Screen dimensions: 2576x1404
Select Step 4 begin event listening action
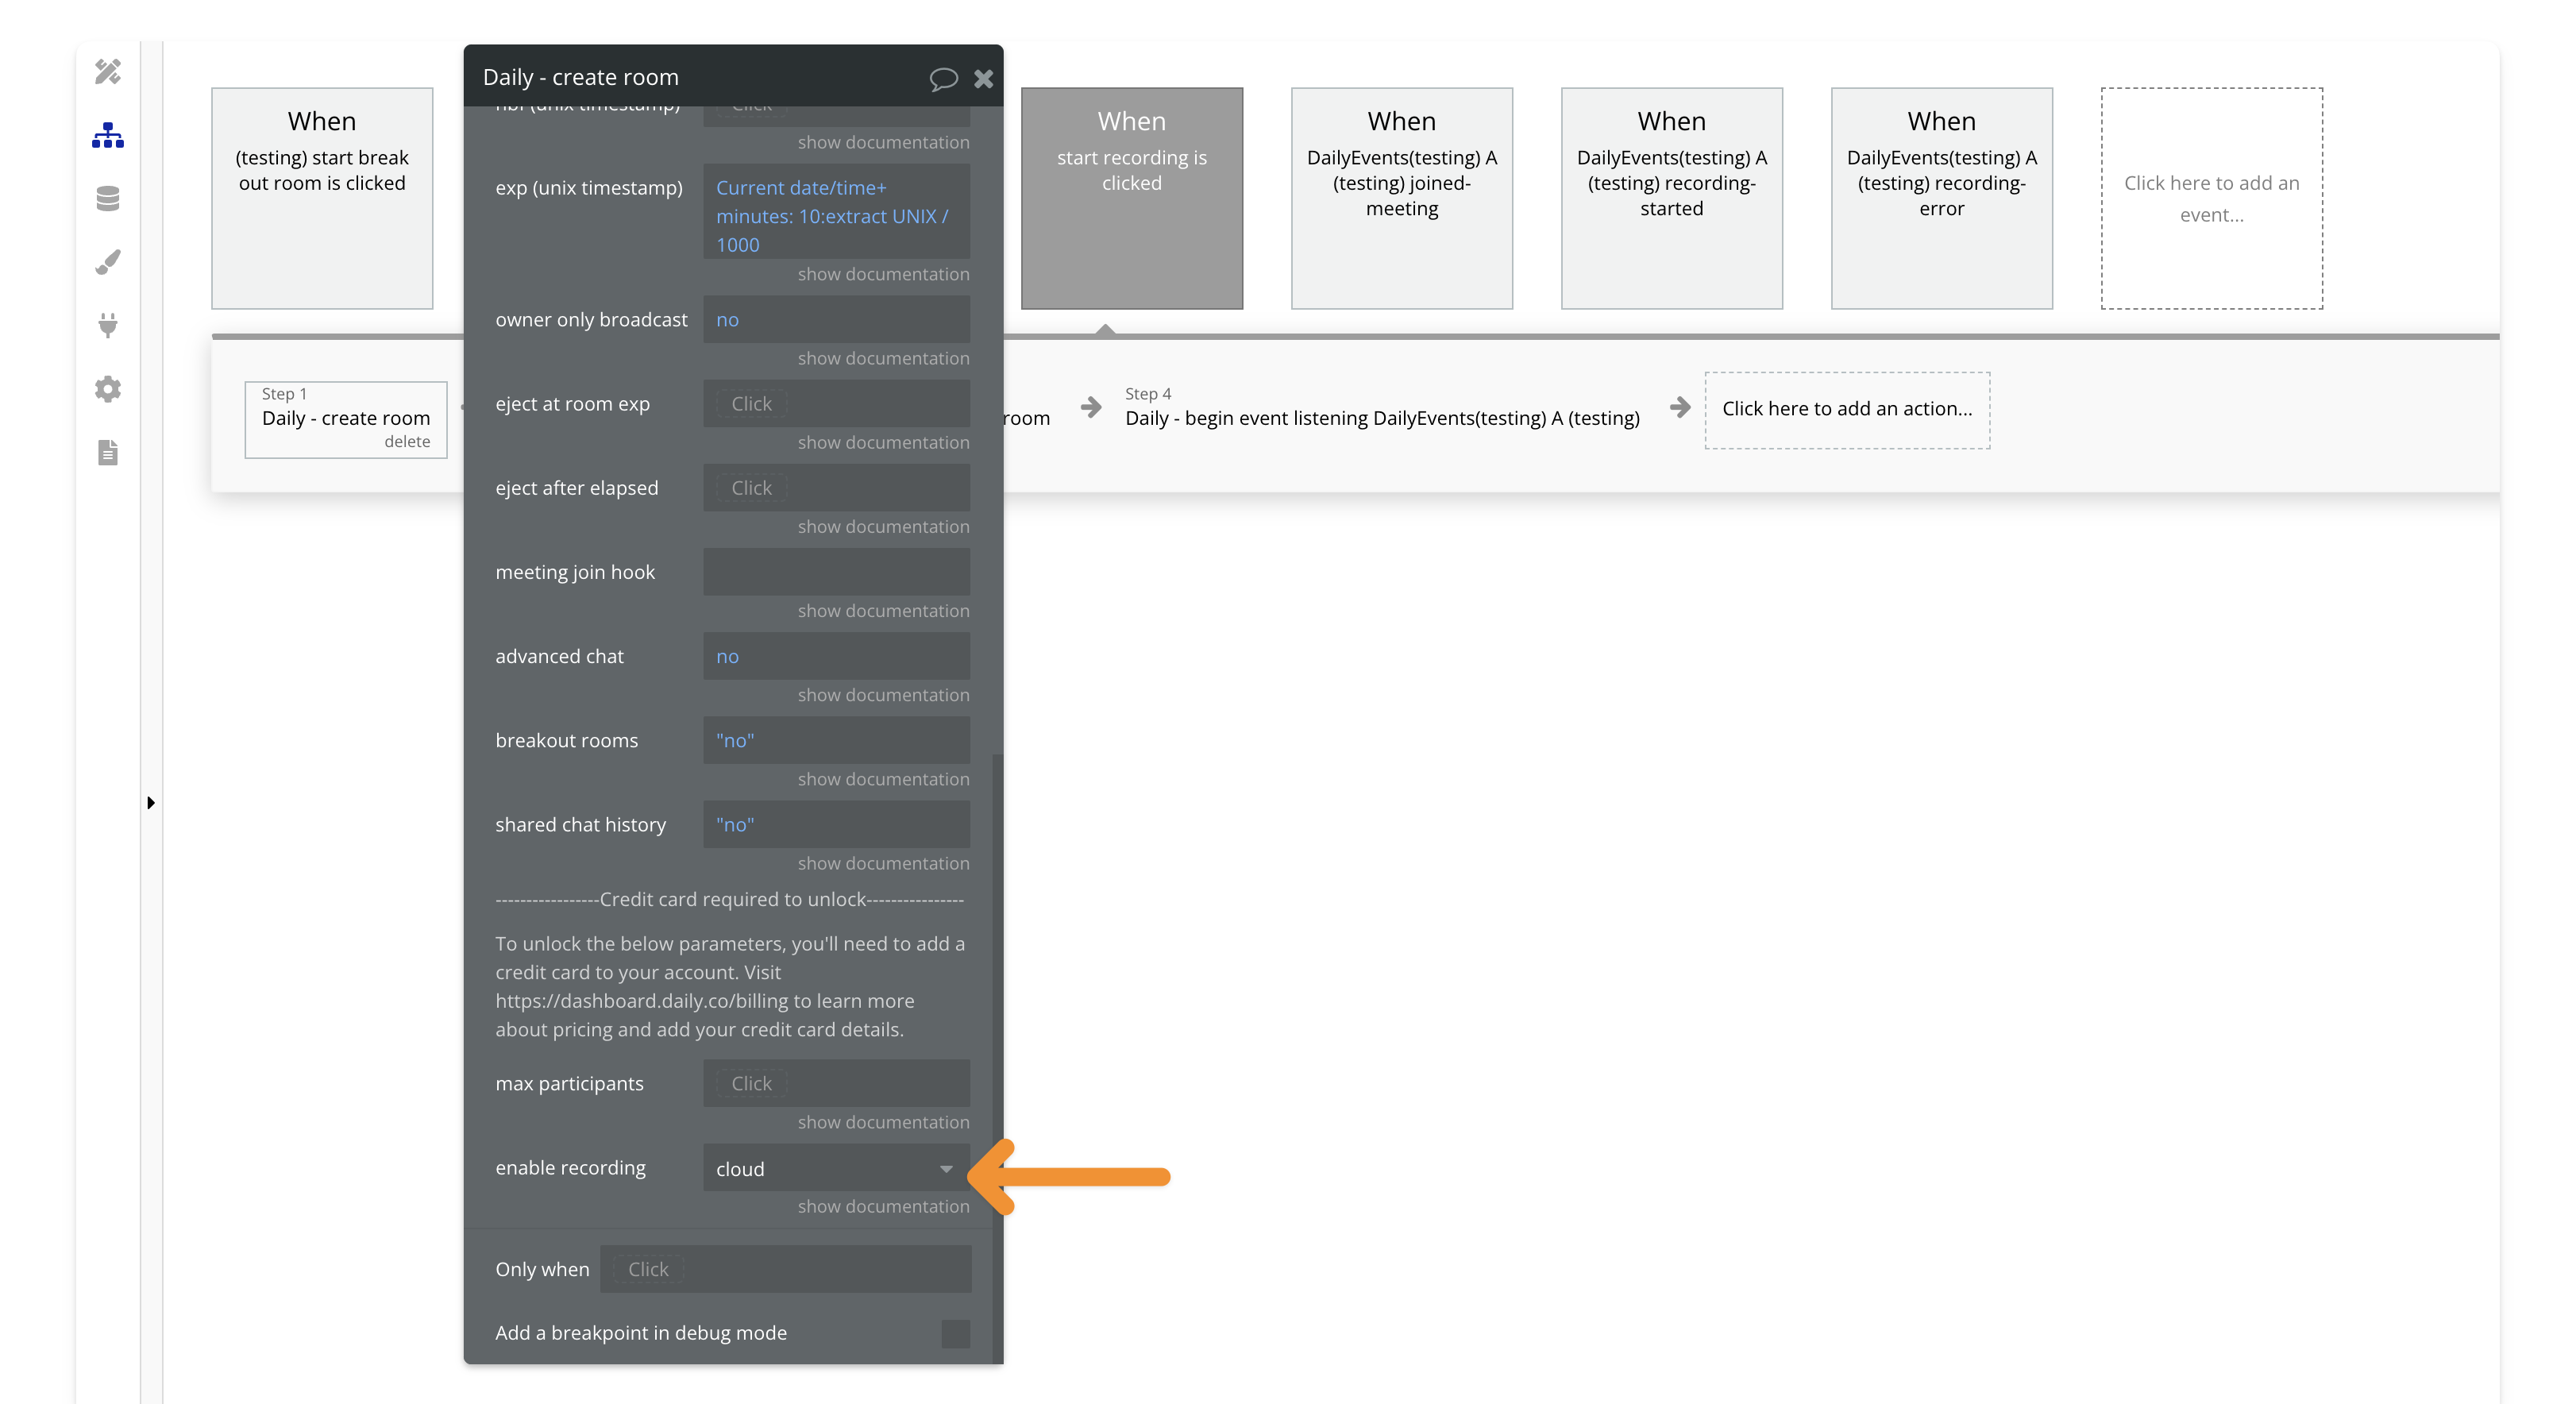(x=1382, y=408)
